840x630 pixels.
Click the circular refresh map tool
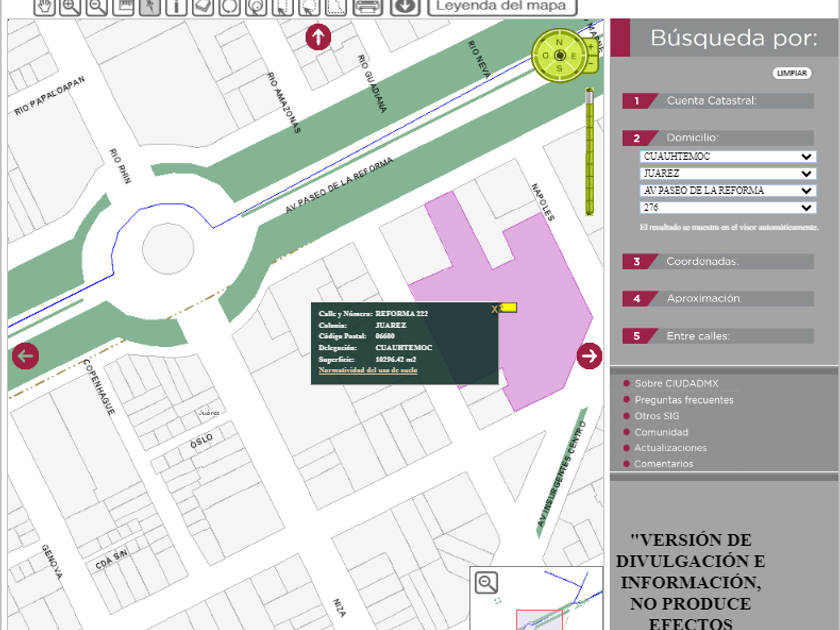coord(229,6)
